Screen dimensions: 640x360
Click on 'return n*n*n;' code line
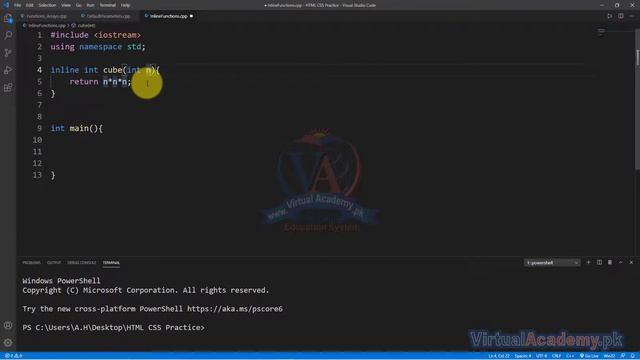tap(100, 82)
